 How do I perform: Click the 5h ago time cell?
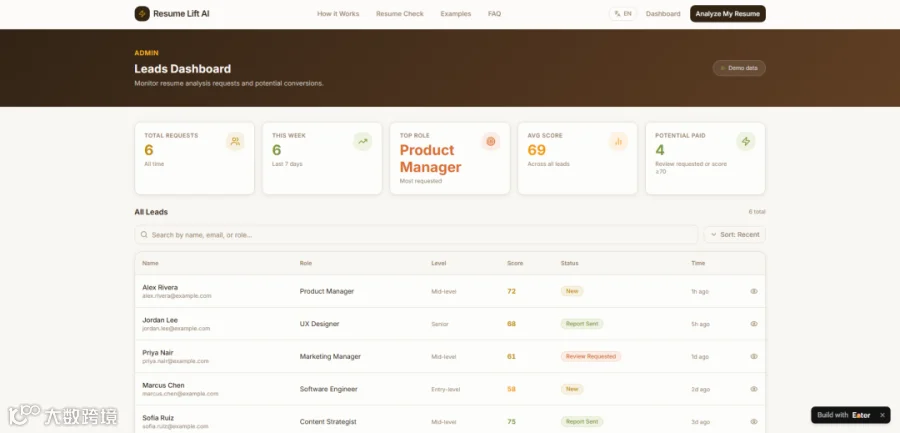coord(700,324)
